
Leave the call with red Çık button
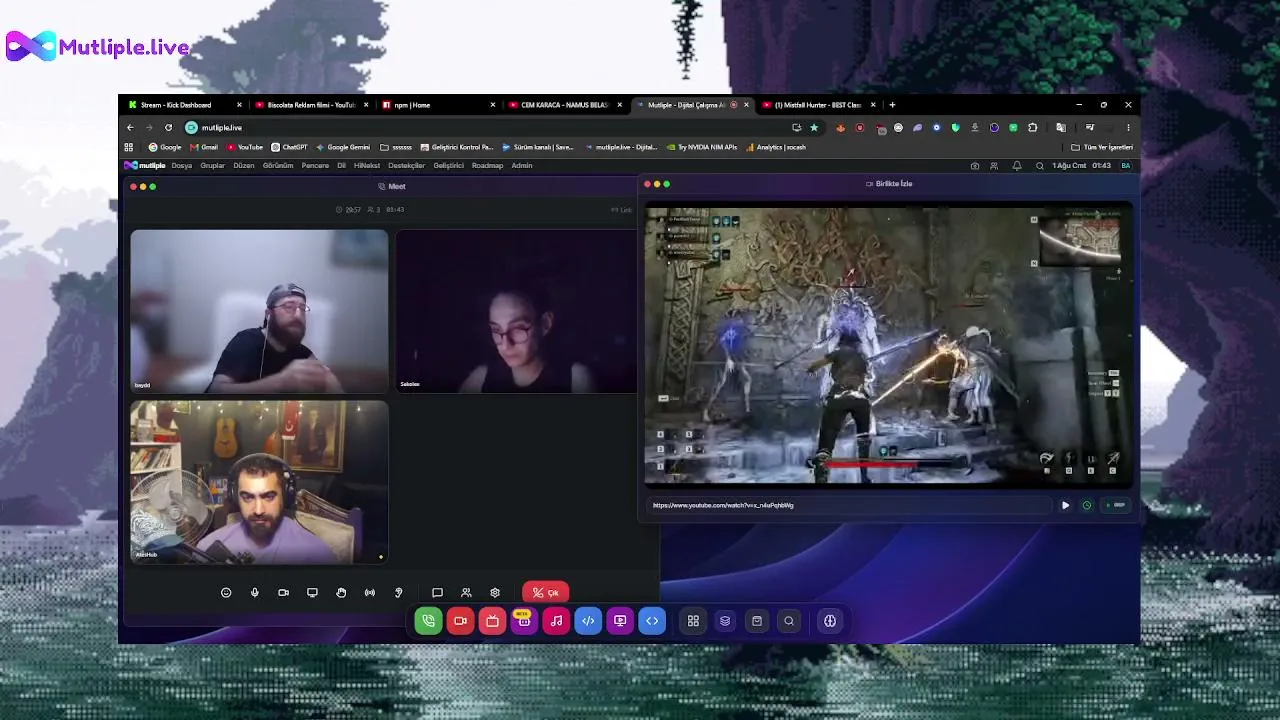[545, 593]
